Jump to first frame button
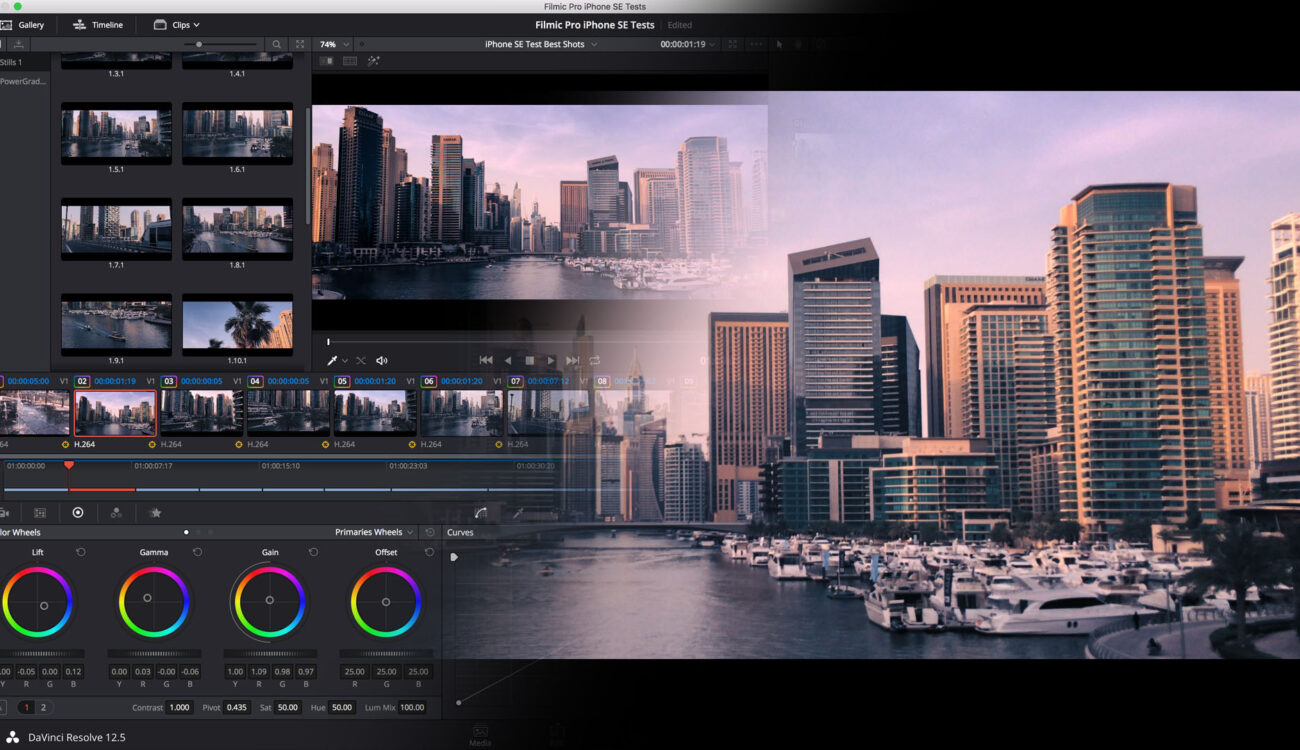Image resolution: width=1300 pixels, height=750 pixels. click(486, 360)
